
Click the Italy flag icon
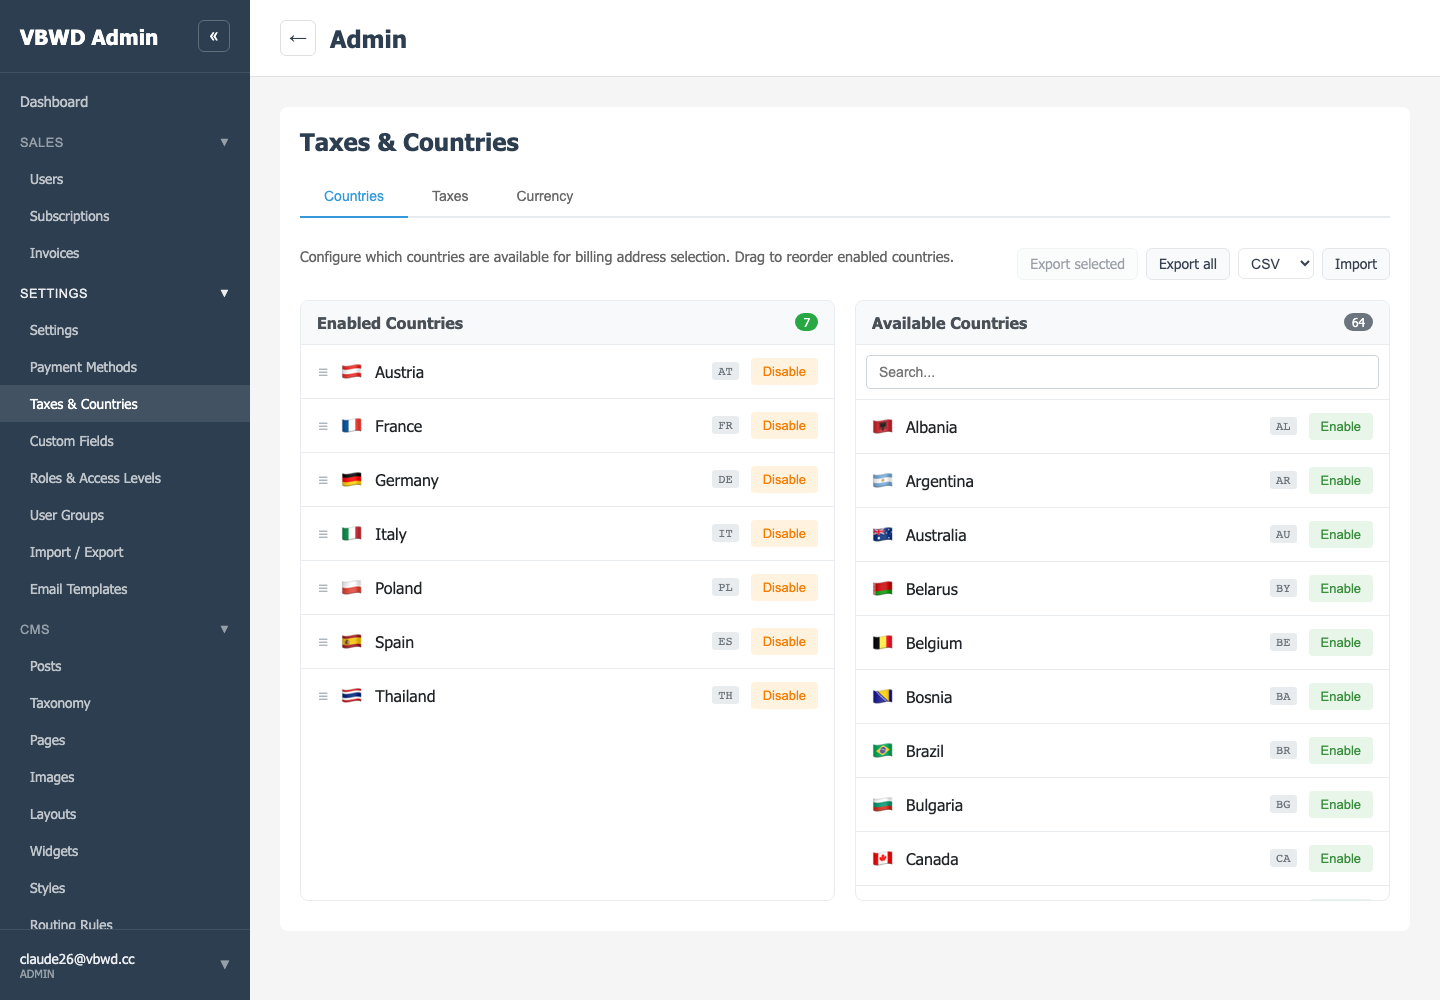(352, 534)
